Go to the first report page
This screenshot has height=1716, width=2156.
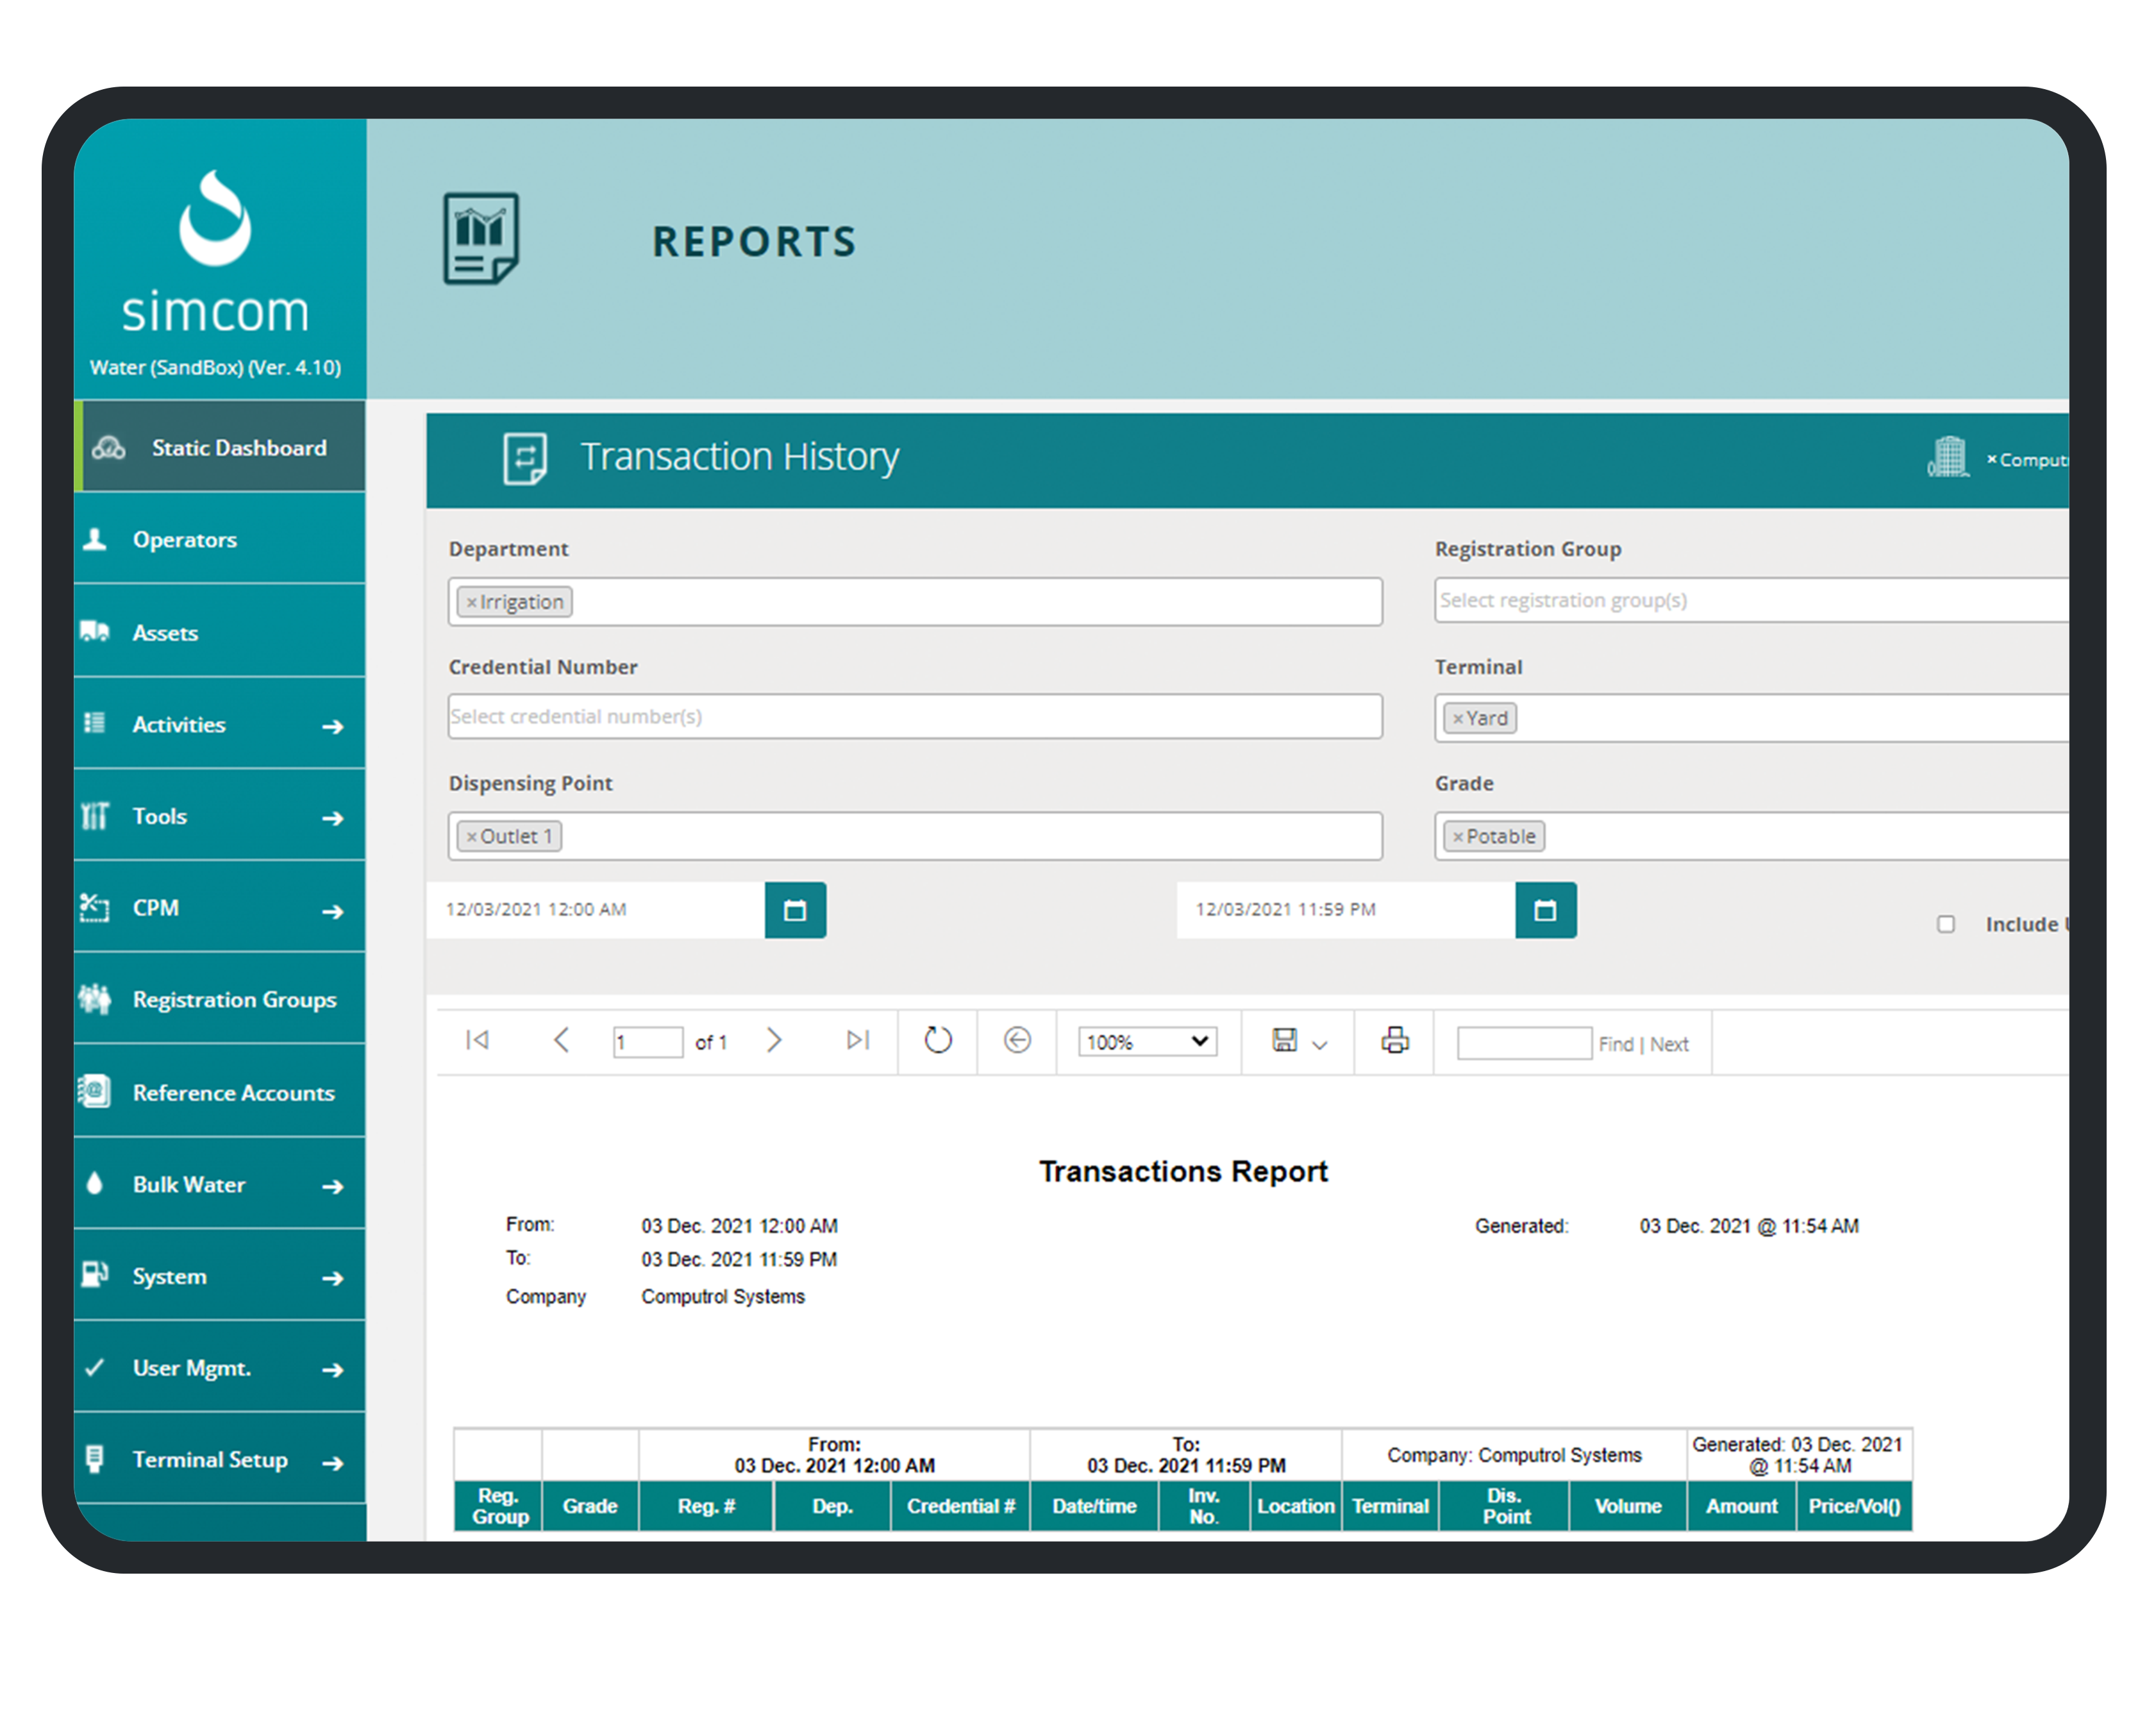[x=477, y=1041]
